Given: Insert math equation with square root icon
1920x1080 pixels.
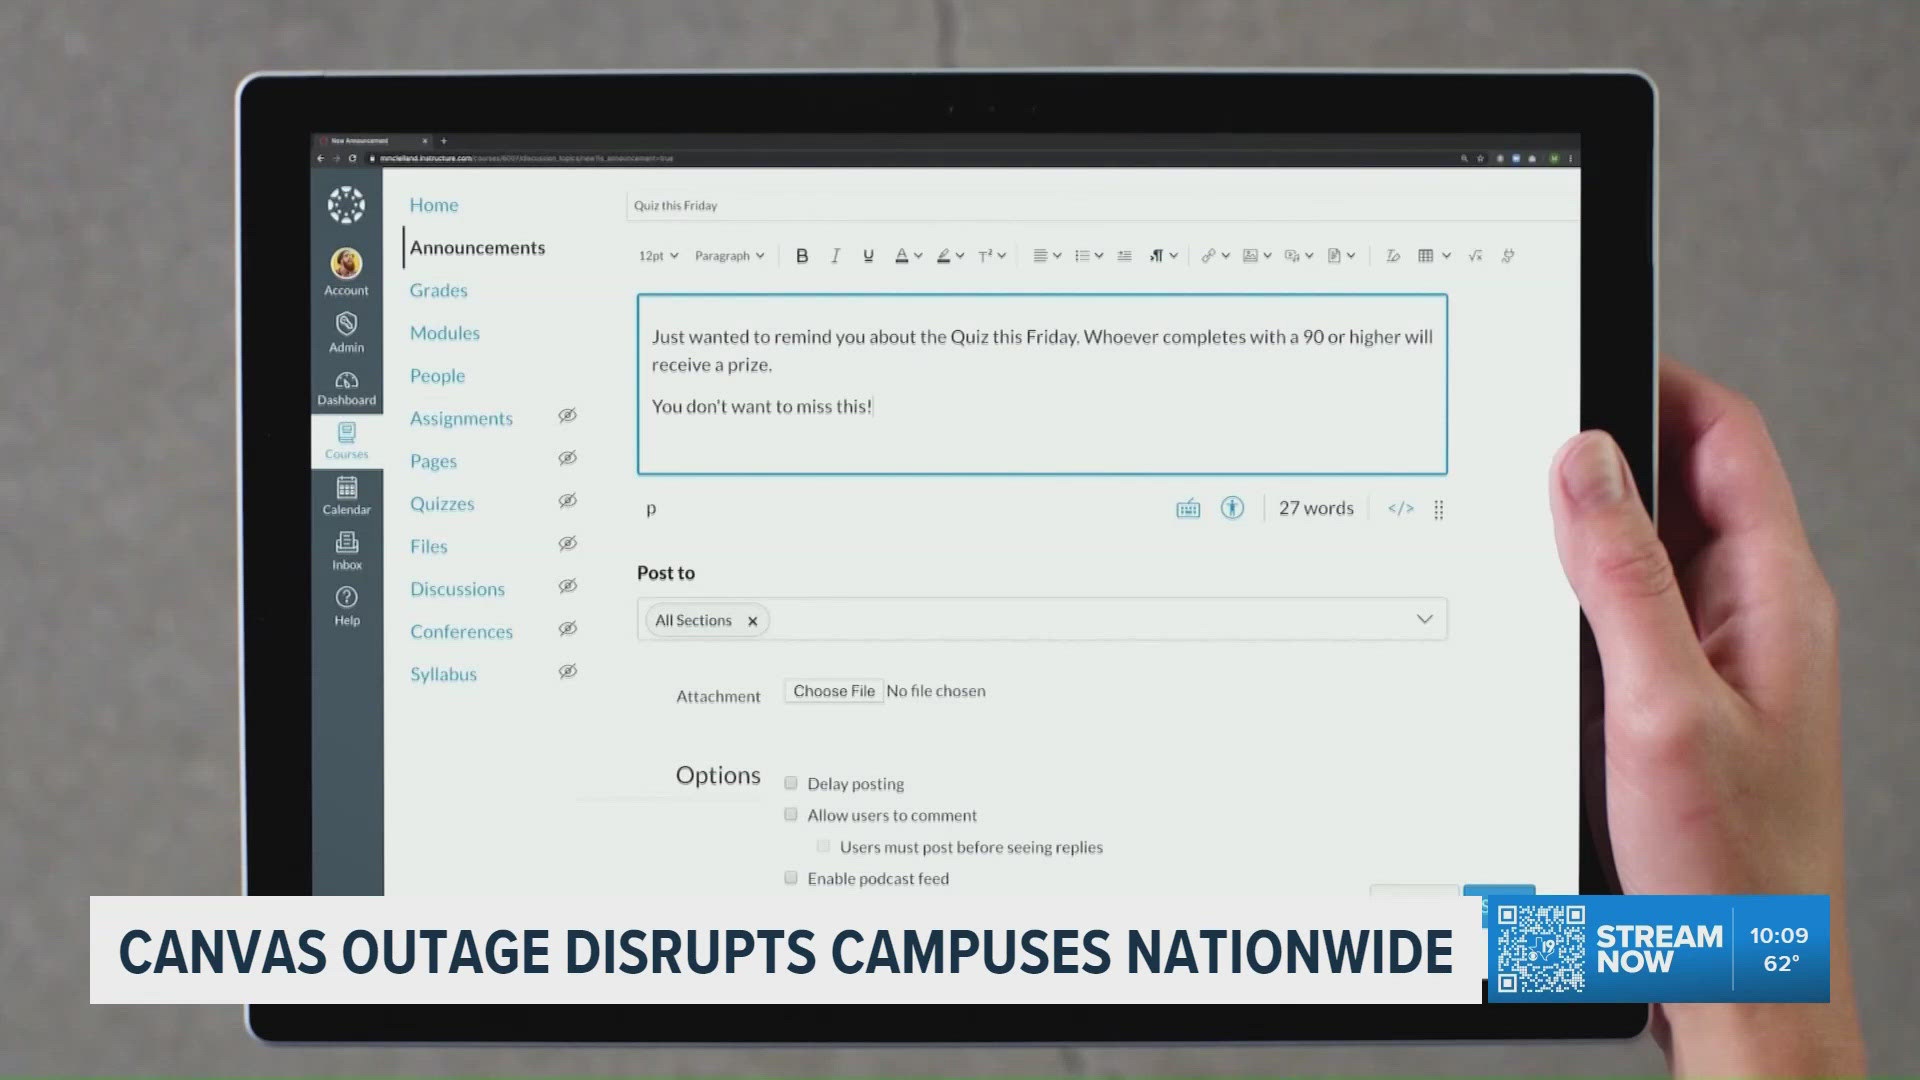Looking at the screenshot, I should coord(1475,256).
